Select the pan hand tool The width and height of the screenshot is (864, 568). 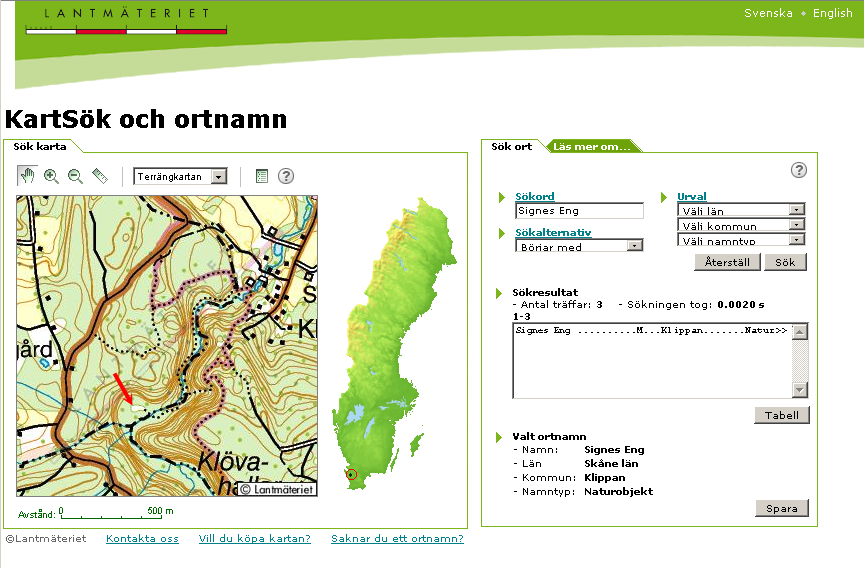pos(27,176)
